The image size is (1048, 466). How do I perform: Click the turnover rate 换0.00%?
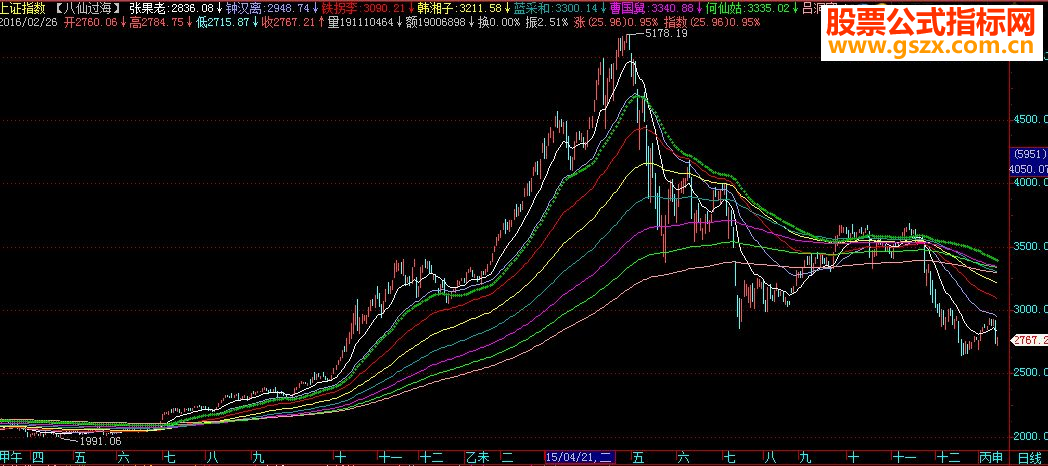[x=499, y=22]
